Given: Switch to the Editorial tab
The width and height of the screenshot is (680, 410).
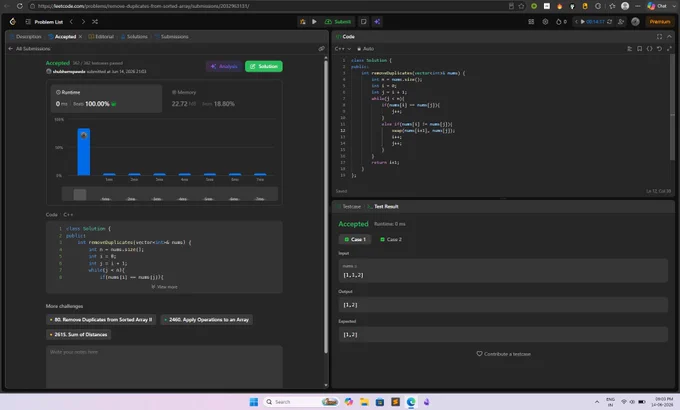Looking at the screenshot, I should (x=101, y=36).
